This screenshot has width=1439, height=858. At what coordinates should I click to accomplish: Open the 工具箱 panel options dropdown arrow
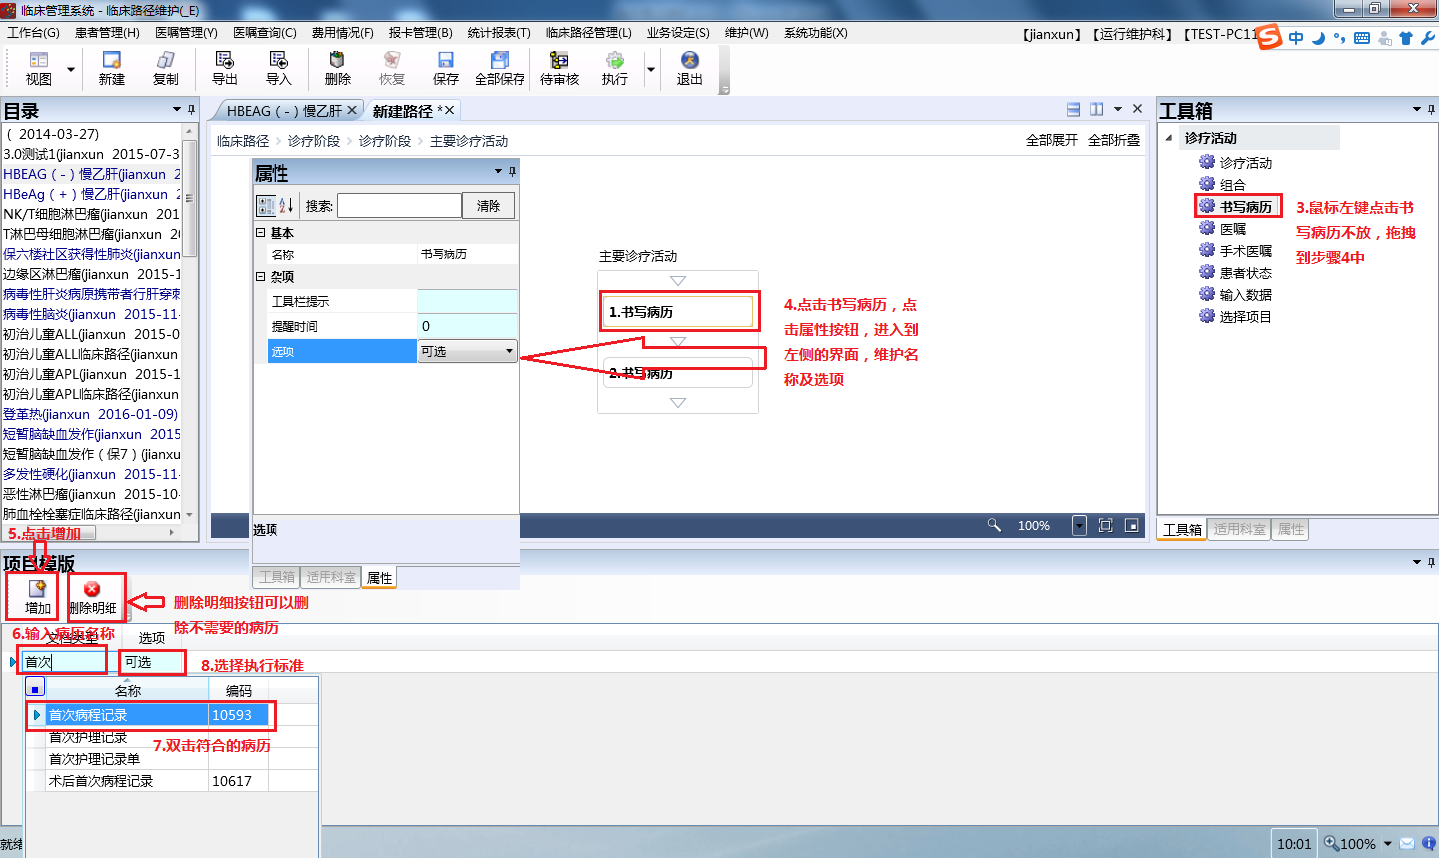[x=1417, y=110]
